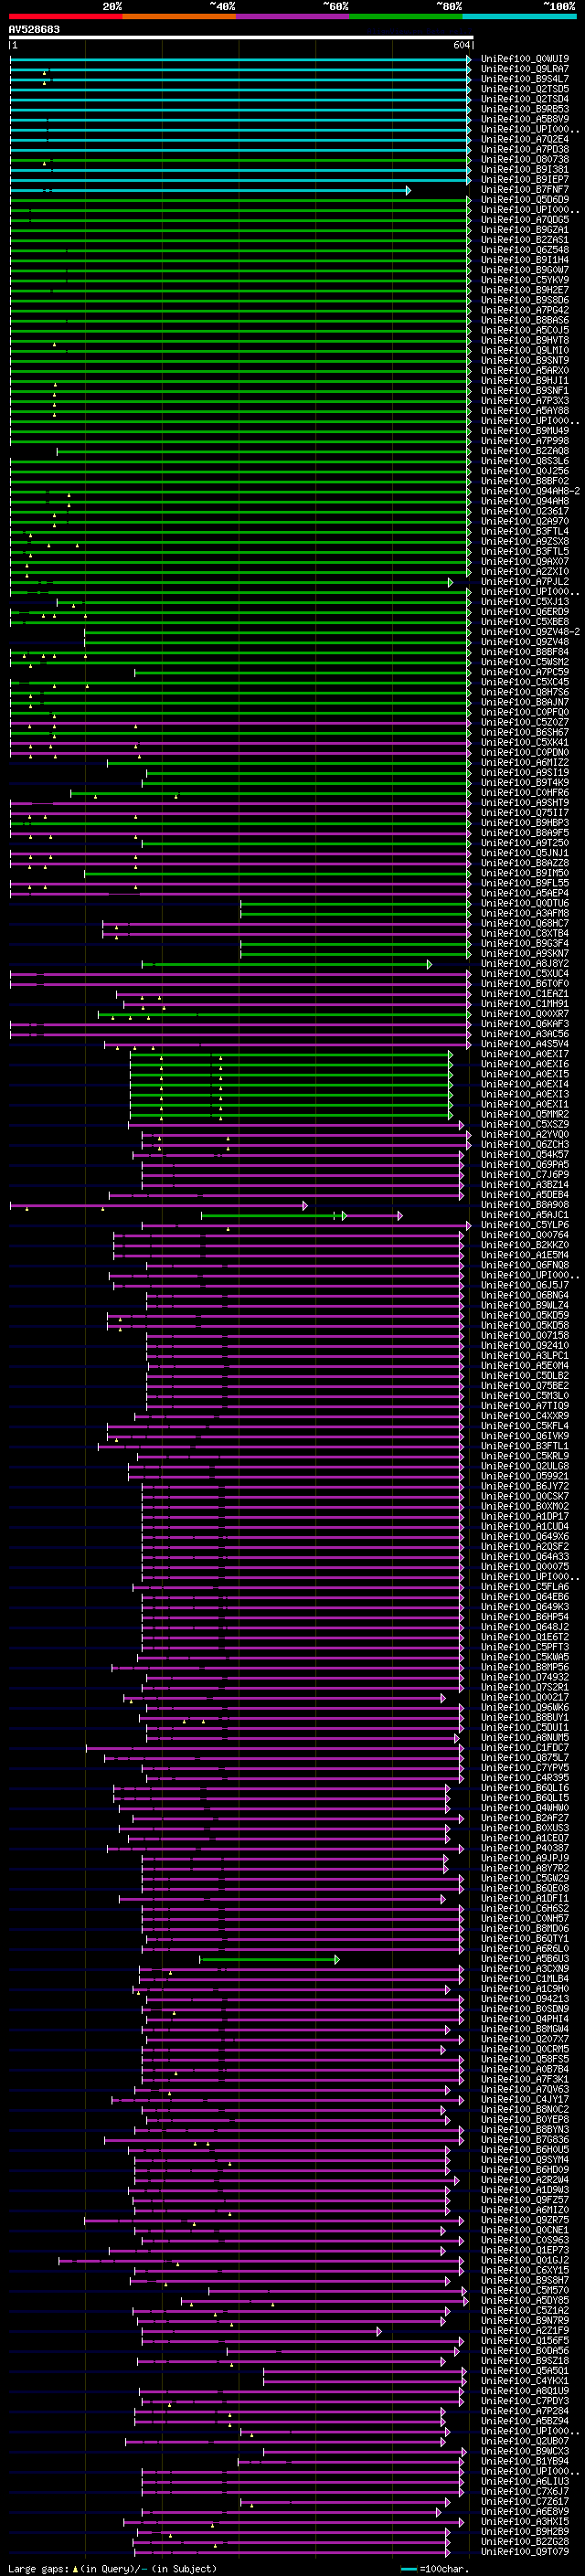Viewport: 585px width, 2576px height.
Task: Click the orange ~40% identity legend segment
Action: (180, 17)
